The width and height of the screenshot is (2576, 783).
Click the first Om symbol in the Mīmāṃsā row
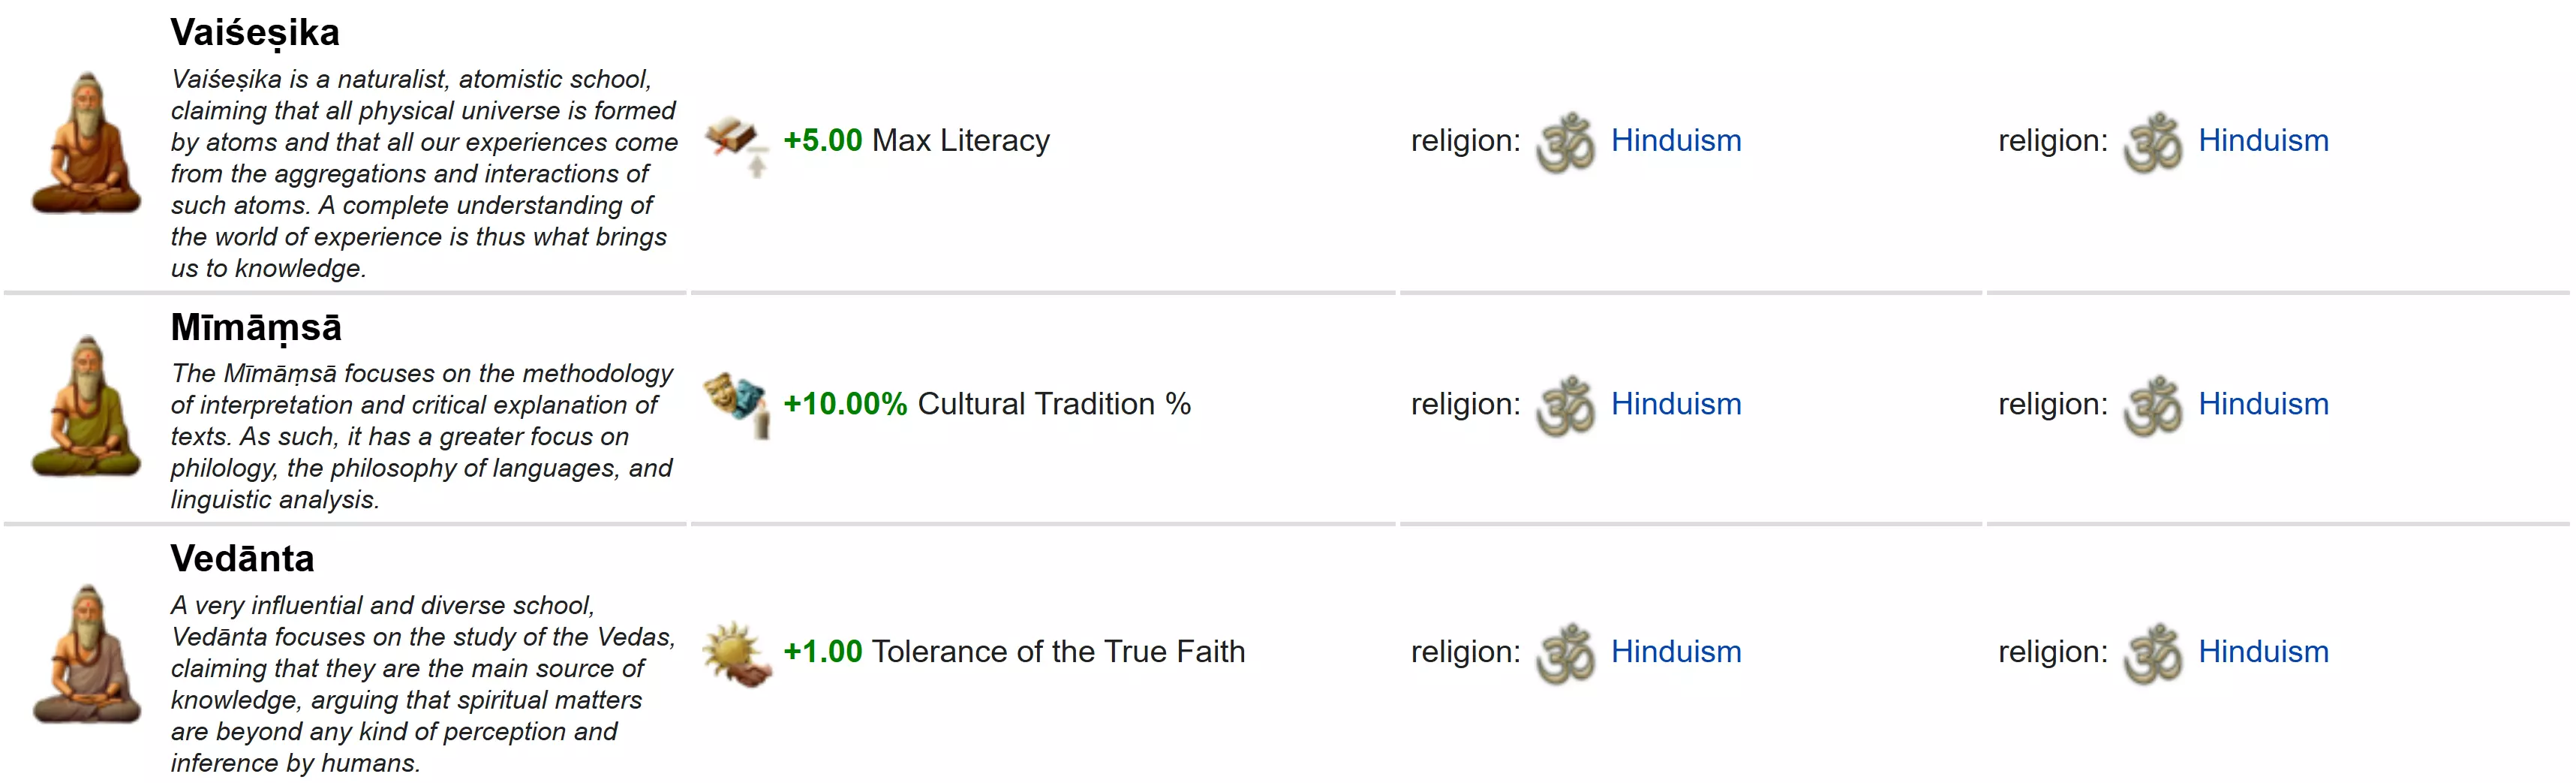pyautogui.click(x=1565, y=406)
